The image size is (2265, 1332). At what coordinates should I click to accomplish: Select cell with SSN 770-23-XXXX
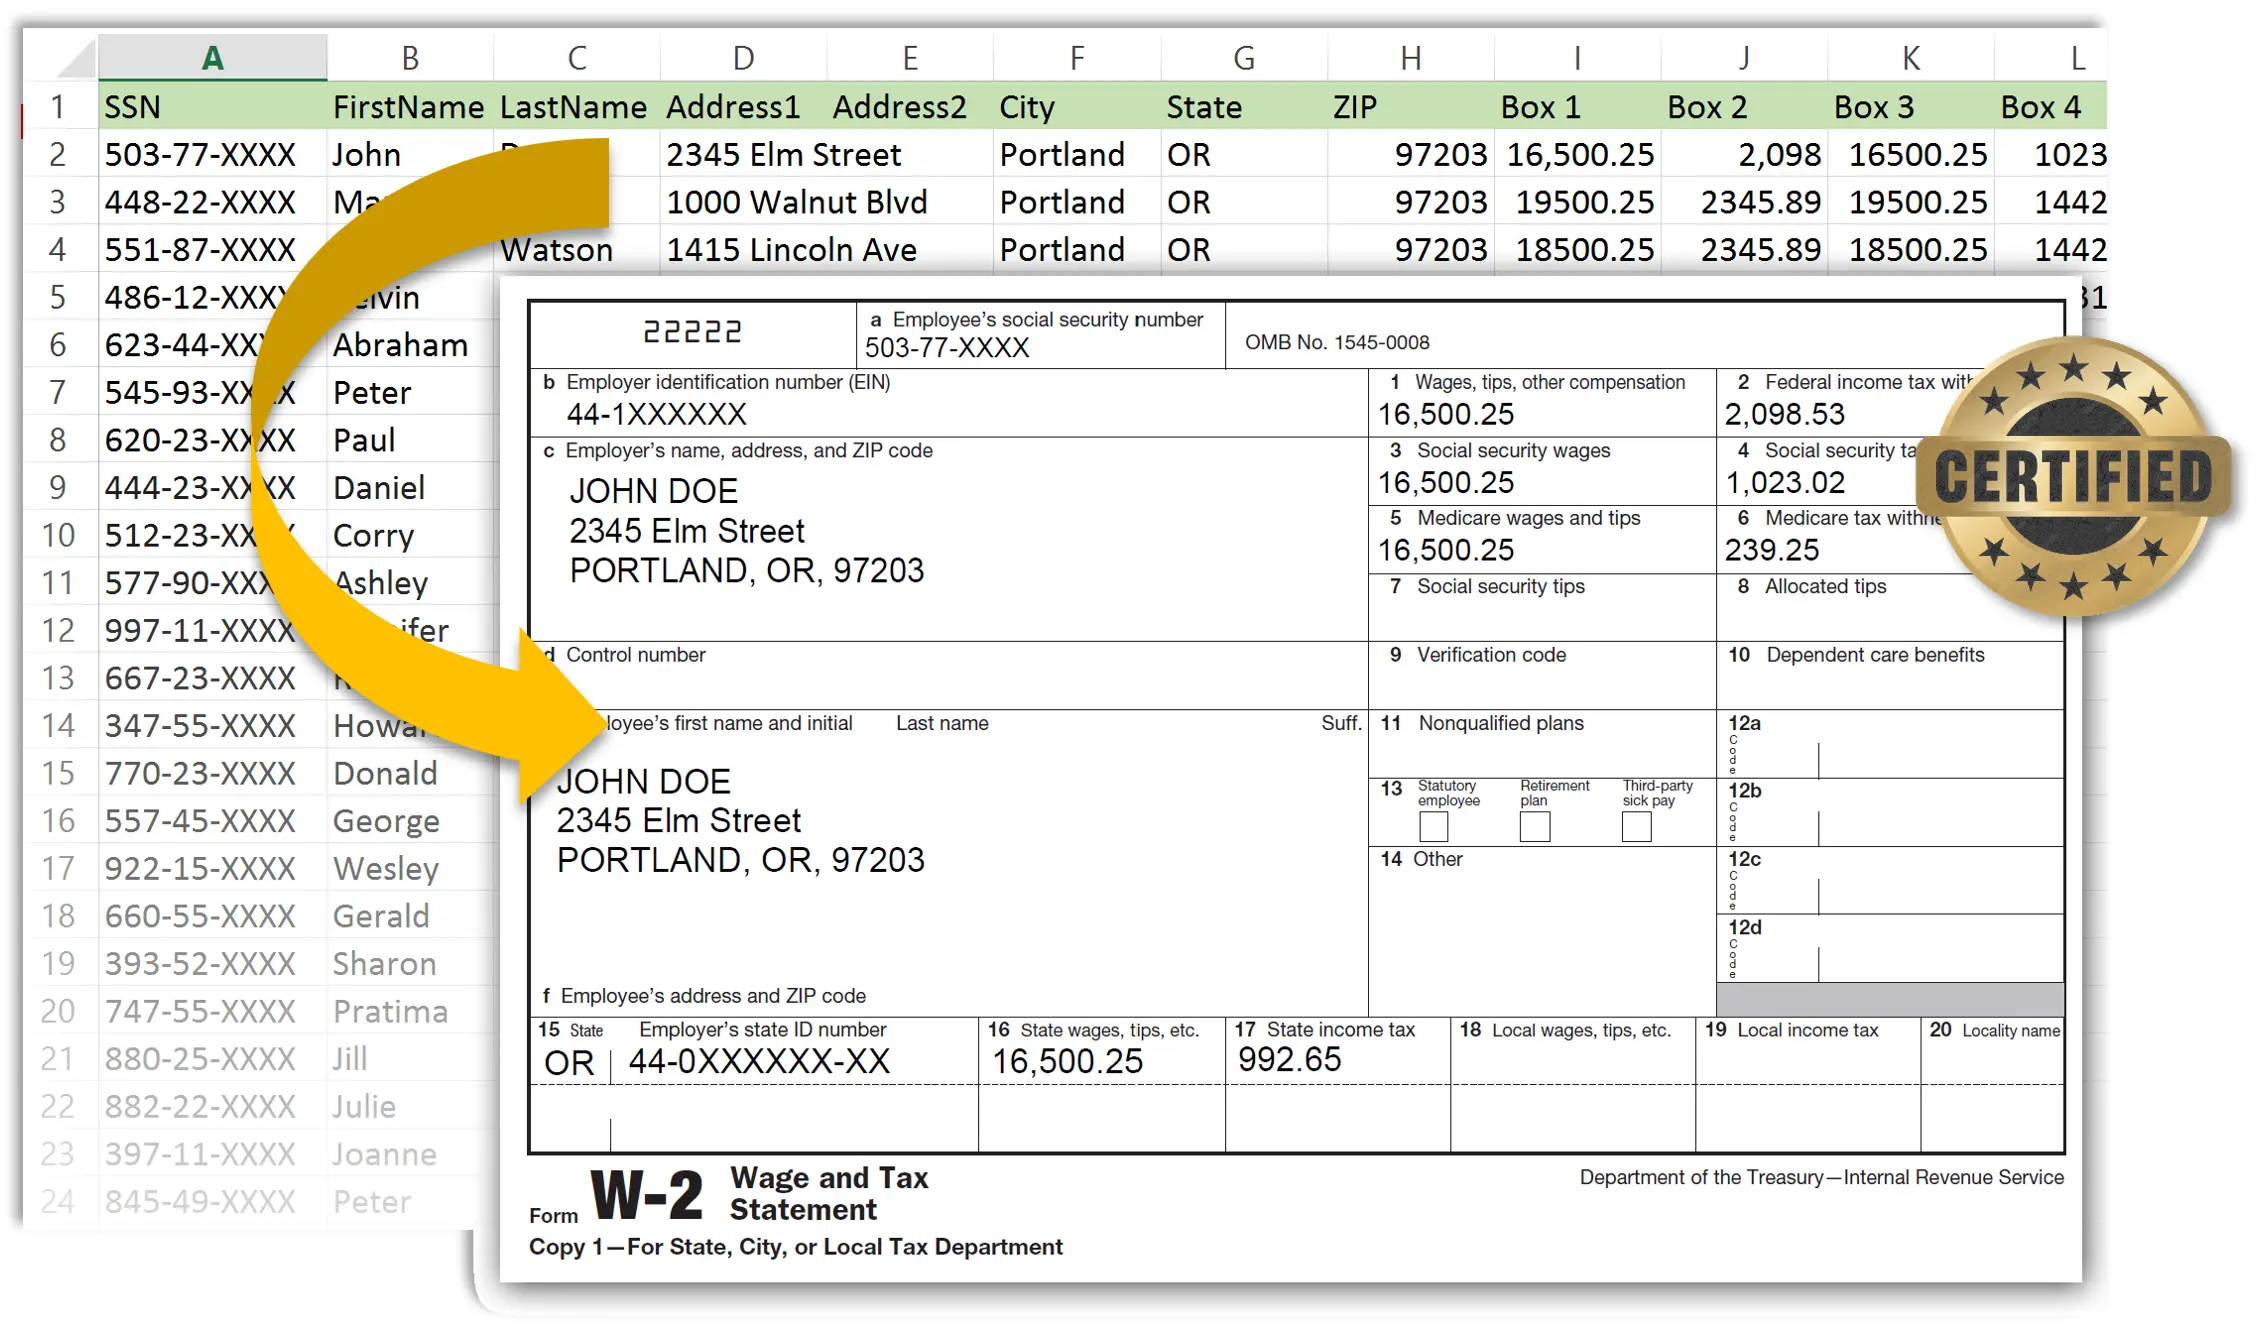point(212,772)
